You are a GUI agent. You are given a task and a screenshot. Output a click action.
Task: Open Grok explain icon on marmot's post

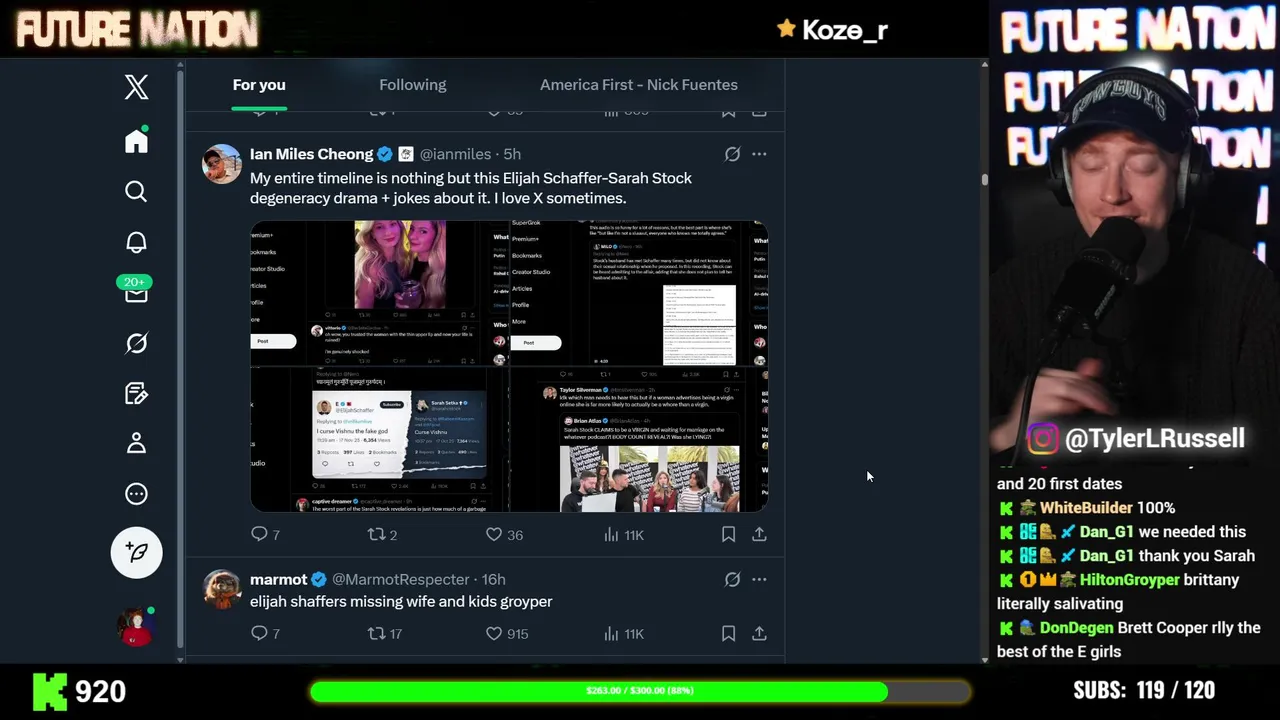click(732, 579)
